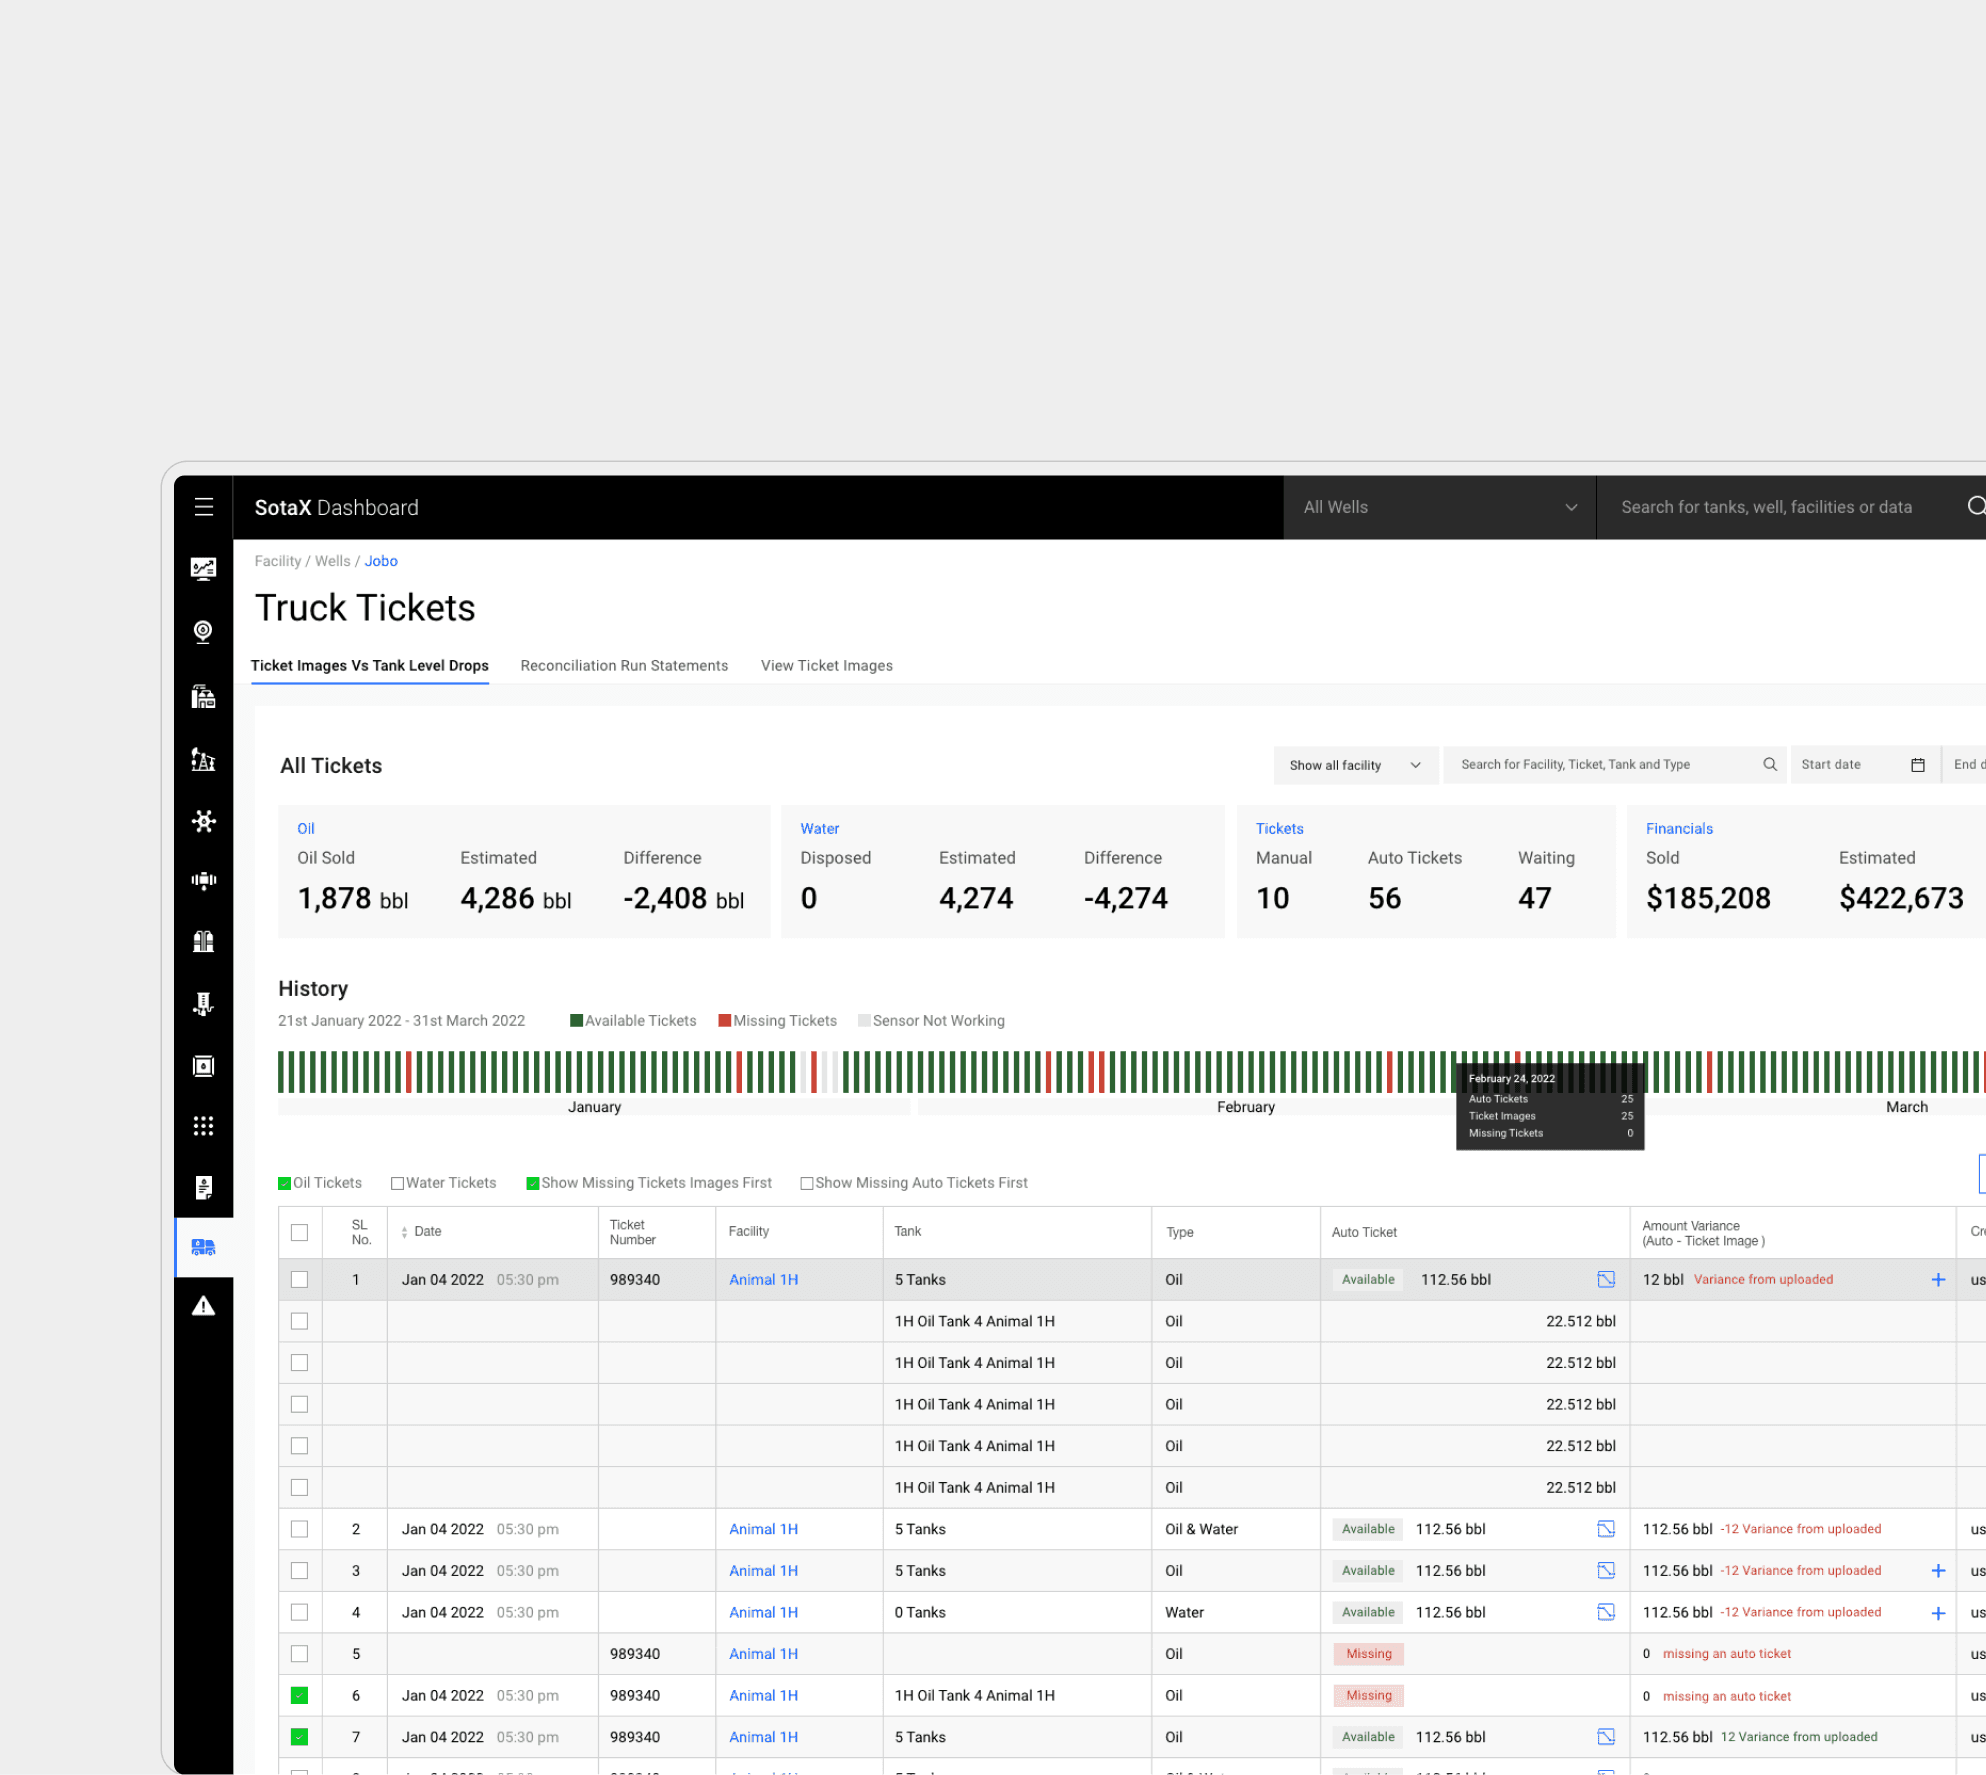The width and height of the screenshot is (1986, 1775).
Task: Open the facility buildings sidebar icon
Action: pyautogui.click(x=203, y=697)
